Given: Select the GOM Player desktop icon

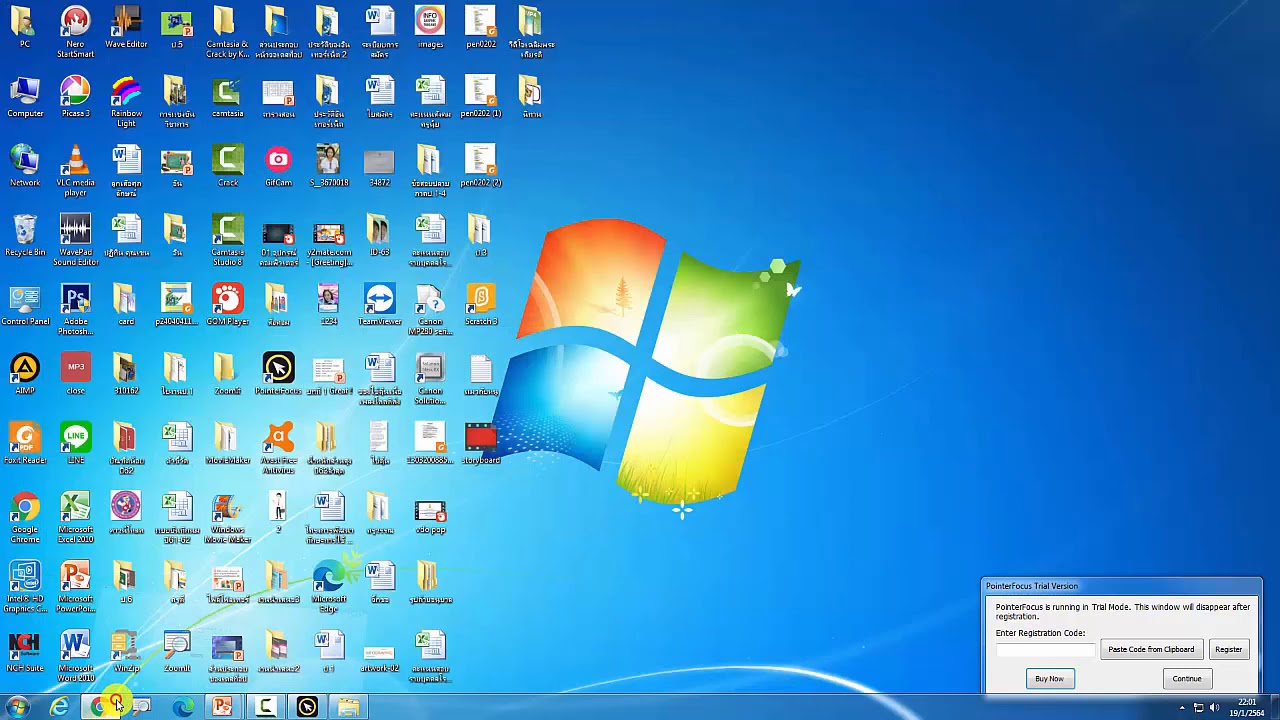Looking at the screenshot, I should tap(227, 304).
